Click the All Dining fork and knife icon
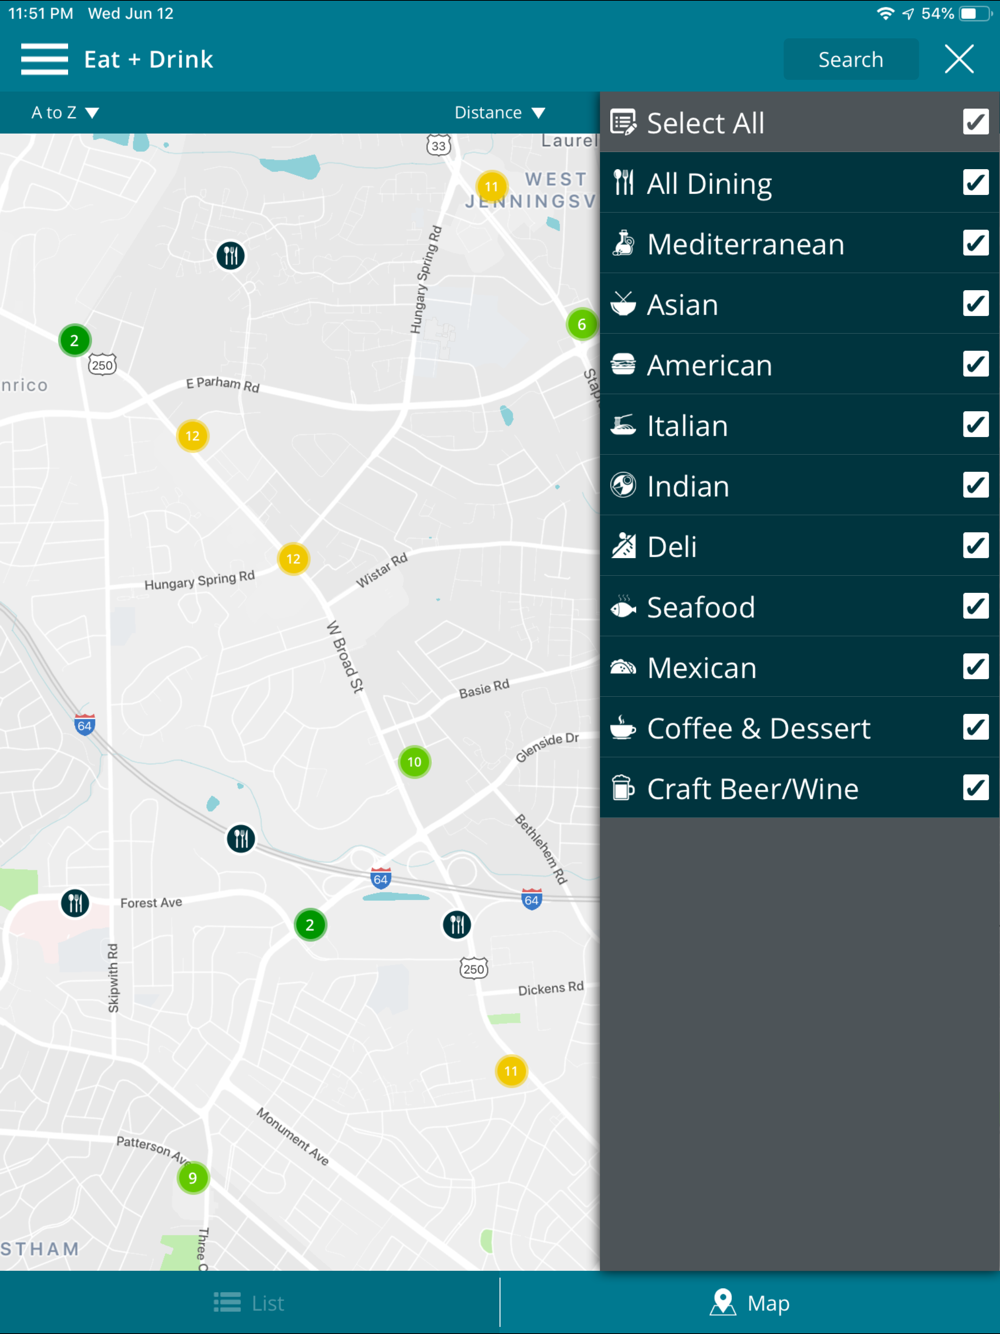This screenshot has height=1334, width=1000. coord(623,183)
